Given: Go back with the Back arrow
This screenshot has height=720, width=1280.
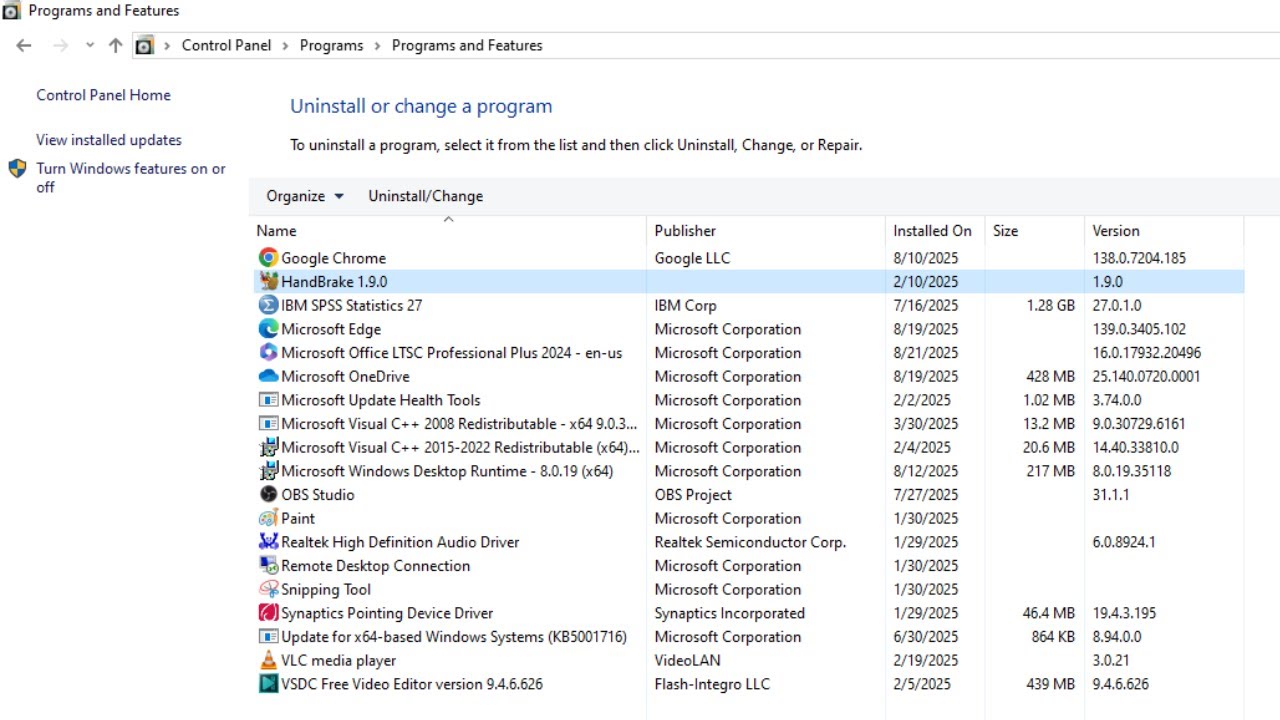Looking at the screenshot, I should 24,45.
